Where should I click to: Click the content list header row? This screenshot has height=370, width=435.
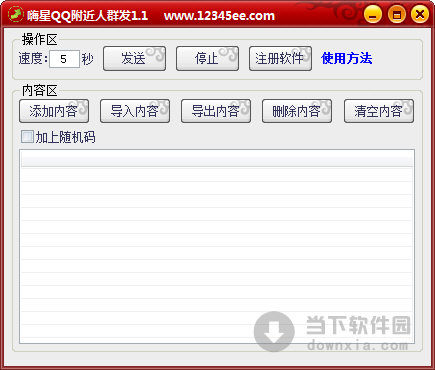pos(217,158)
